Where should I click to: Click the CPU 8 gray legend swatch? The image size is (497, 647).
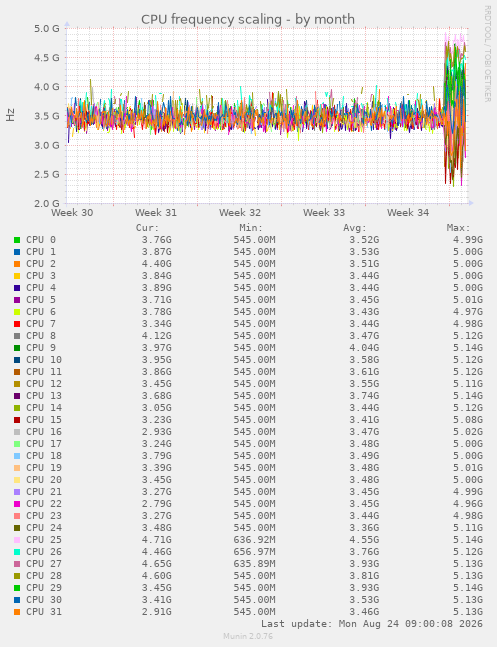pos(17,335)
